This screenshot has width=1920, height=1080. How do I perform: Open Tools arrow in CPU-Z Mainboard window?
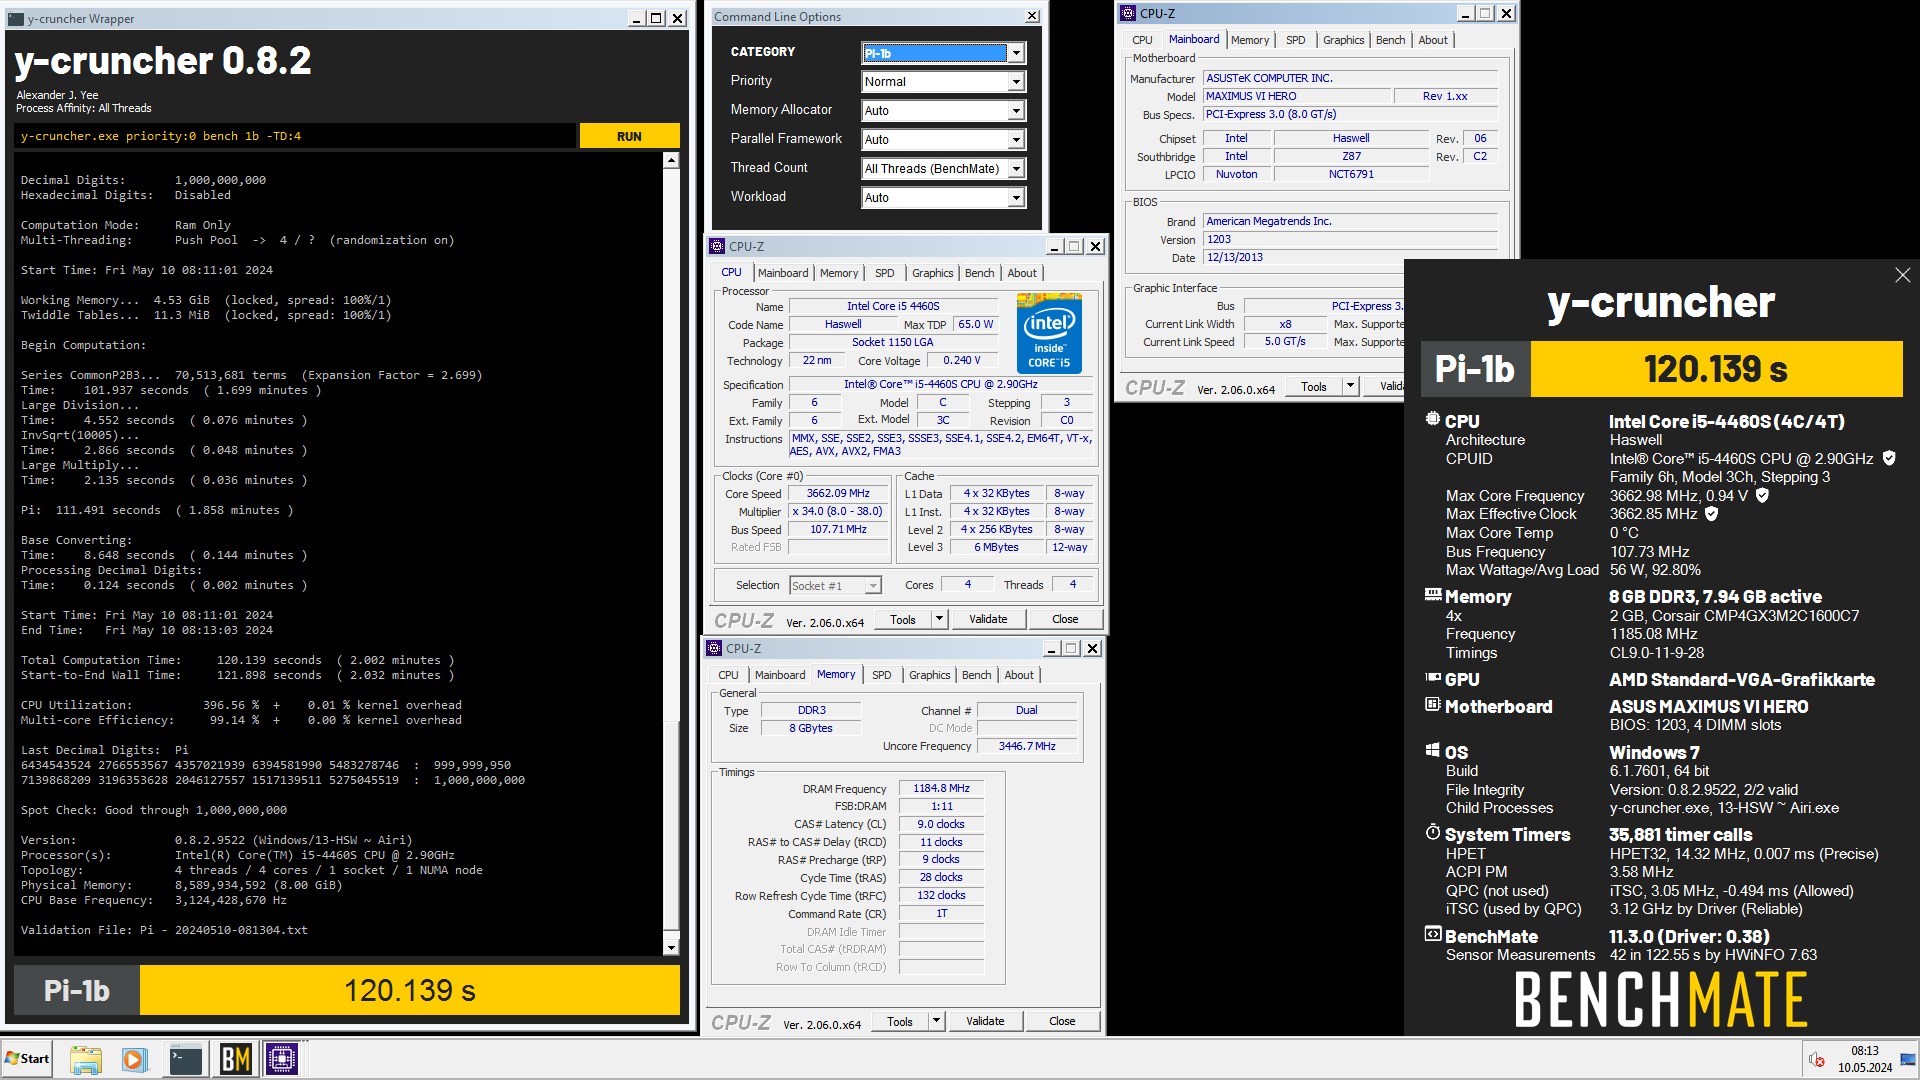1350,386
